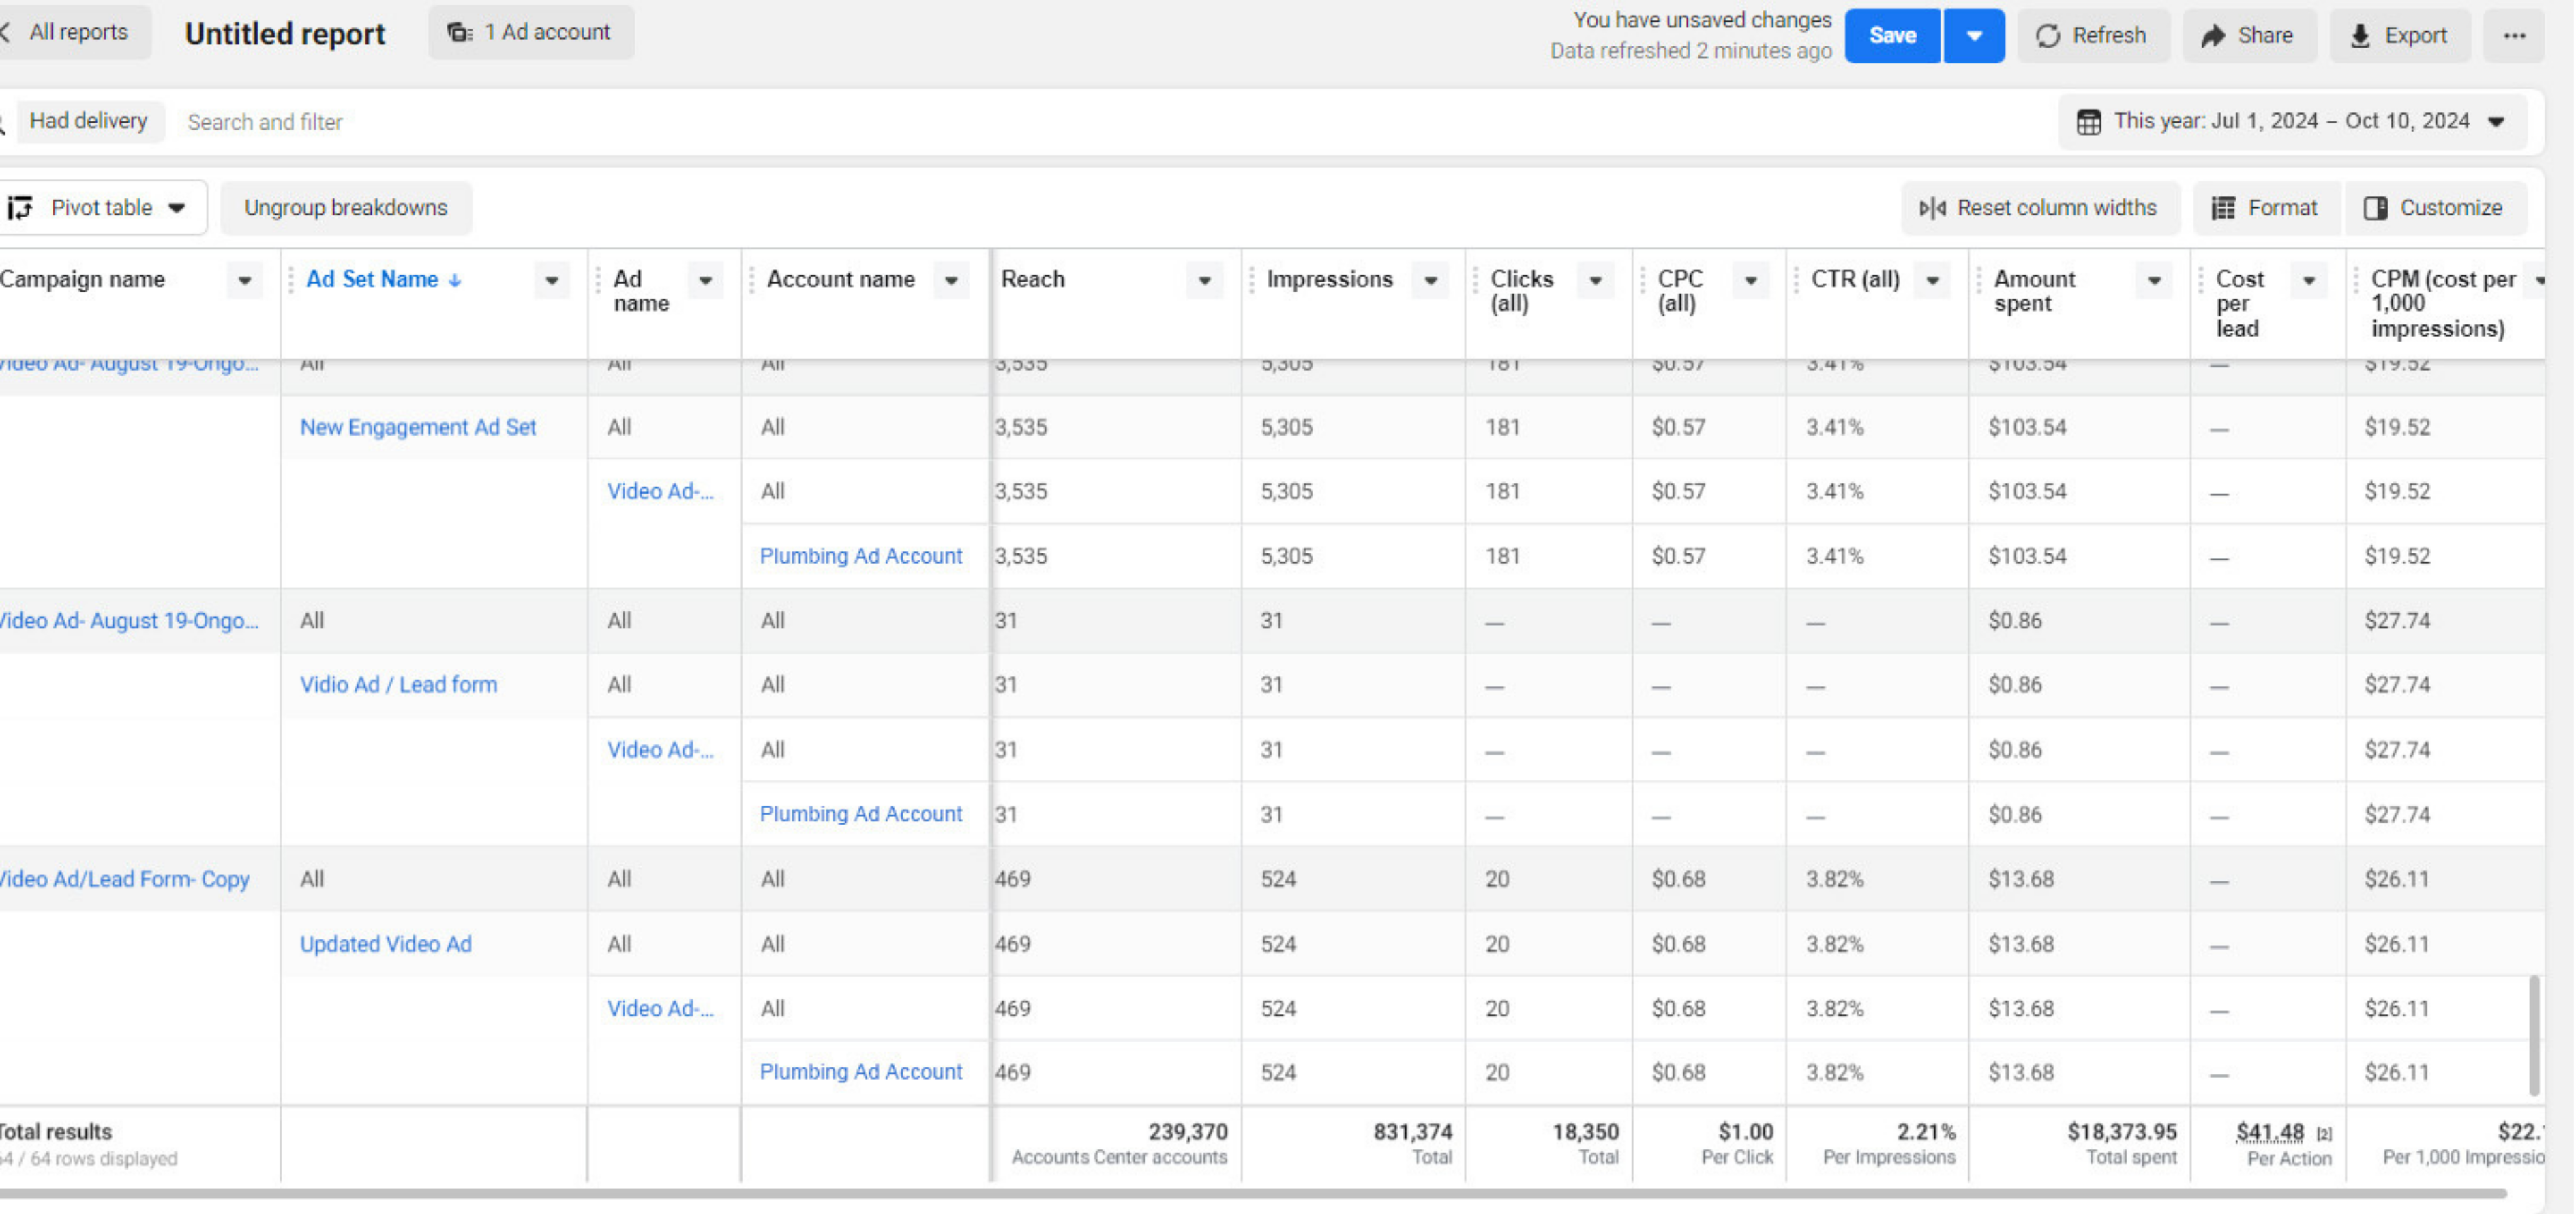
Task: Click the Untitled report title
Action: coord(285,34)
